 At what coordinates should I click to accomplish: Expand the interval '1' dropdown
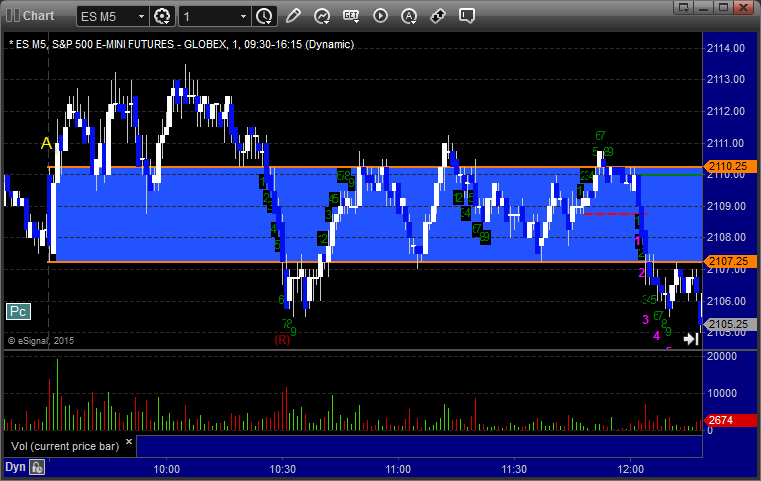244,17
